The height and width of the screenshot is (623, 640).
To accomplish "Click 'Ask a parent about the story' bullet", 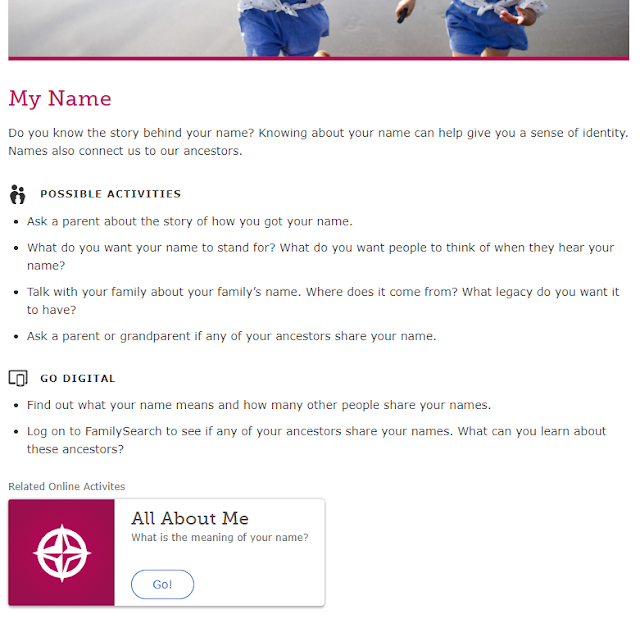I will pyautogui.click(x=190, y=221).
